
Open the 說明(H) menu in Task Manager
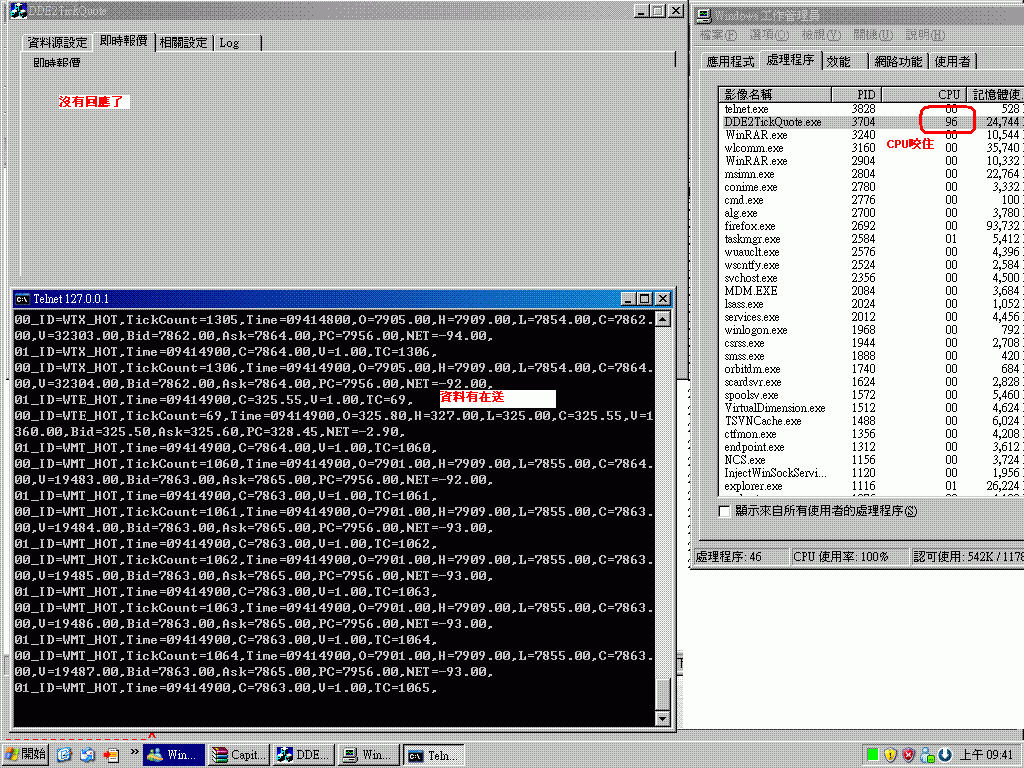(925, 35)
